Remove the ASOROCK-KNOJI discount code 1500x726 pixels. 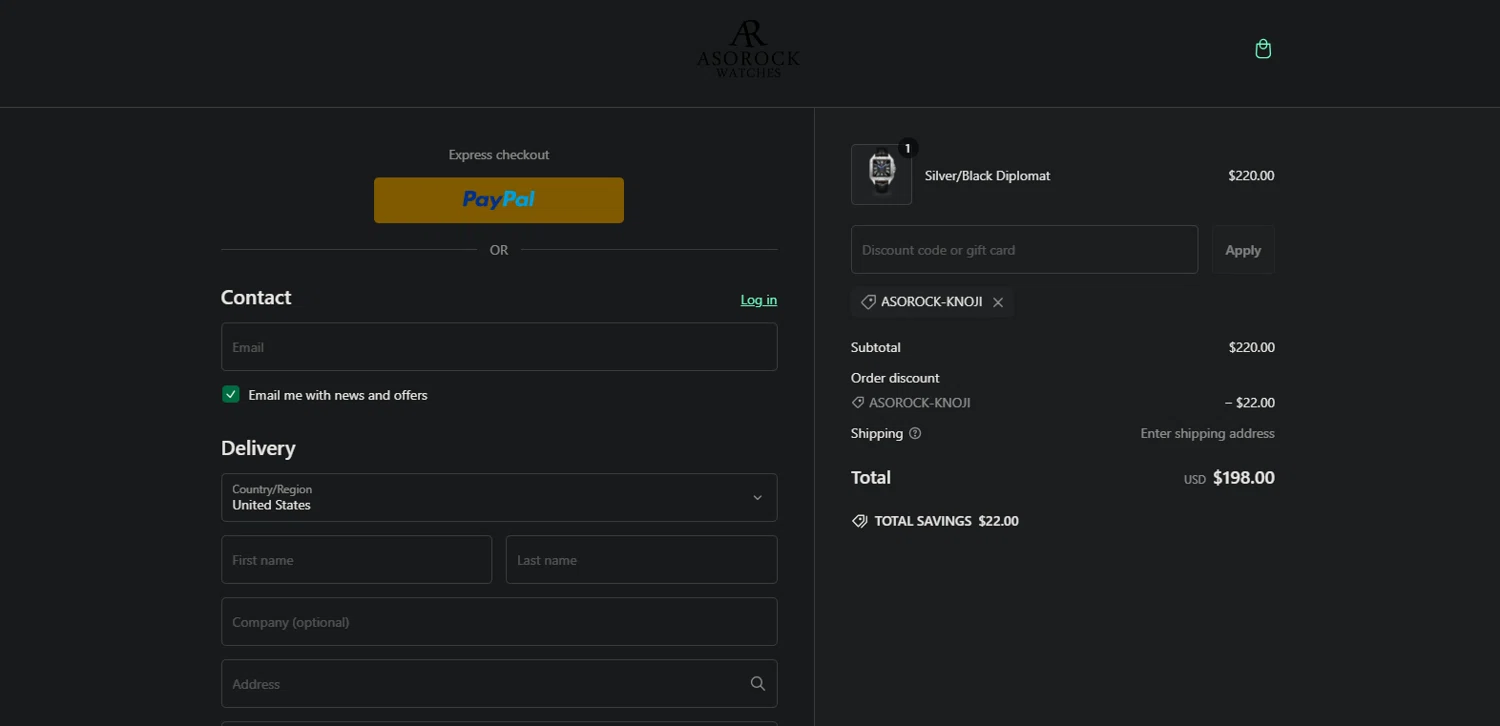pos(998,302)
